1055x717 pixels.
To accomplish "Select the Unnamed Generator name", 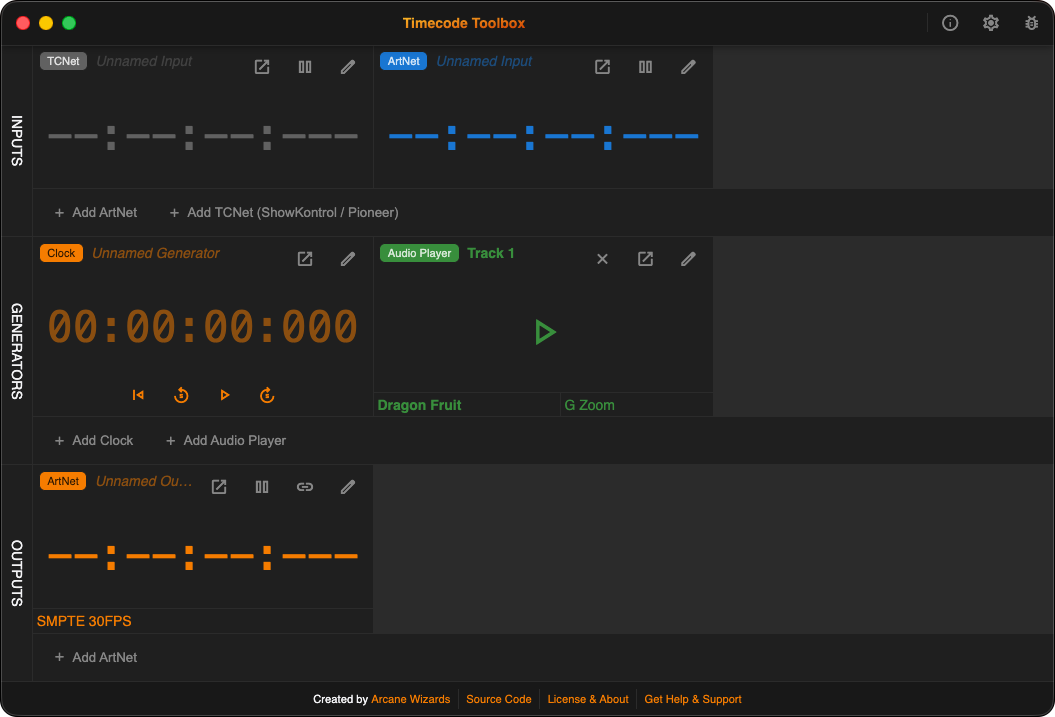I will click(156, 253).
